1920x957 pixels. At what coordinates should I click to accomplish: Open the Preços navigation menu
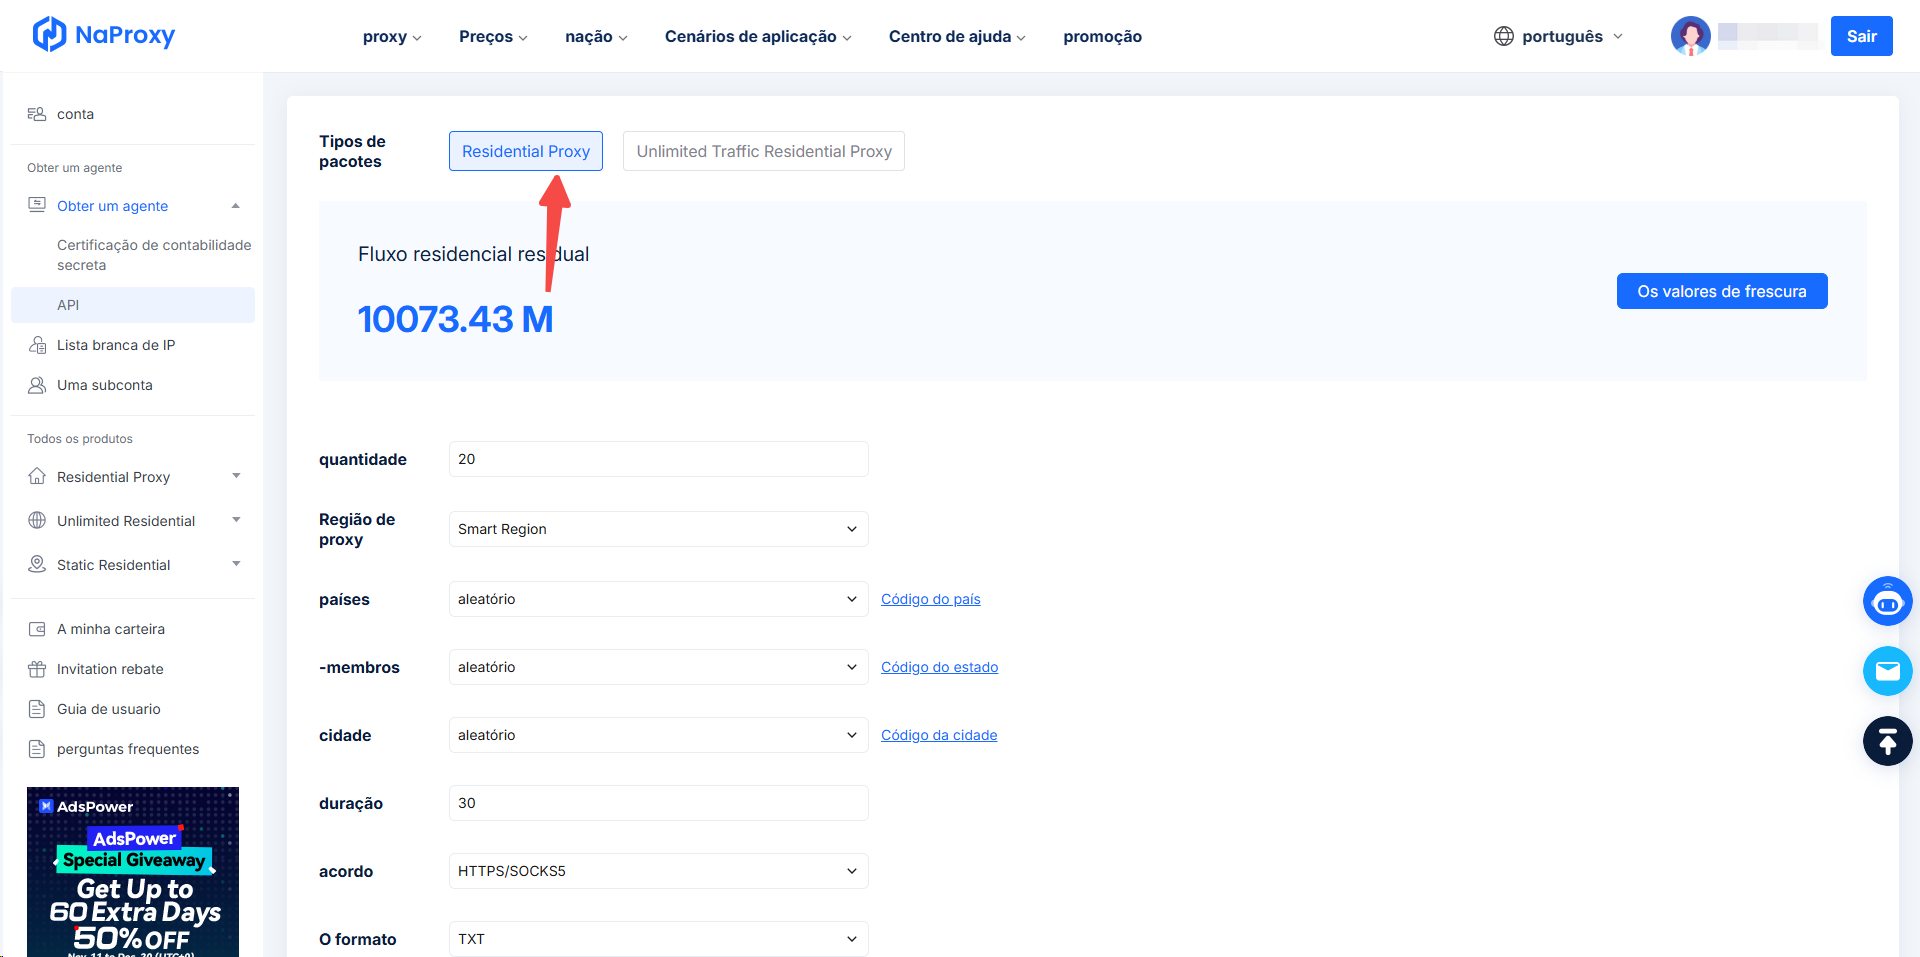493,36
